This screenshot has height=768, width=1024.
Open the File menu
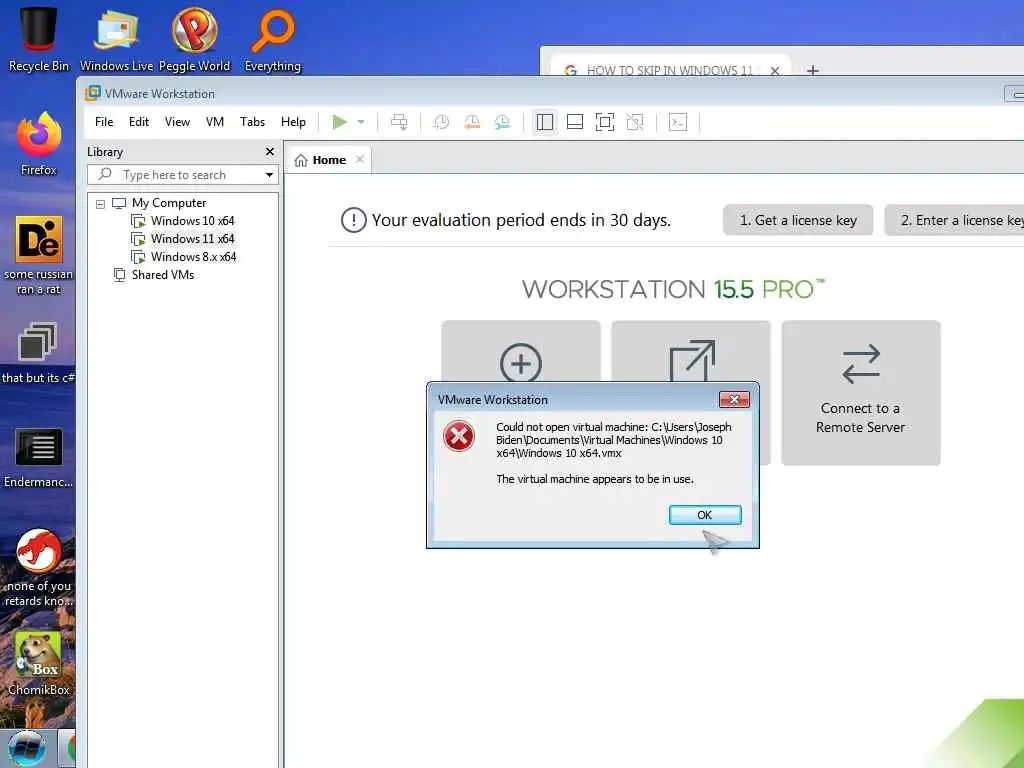pos(104,122)
